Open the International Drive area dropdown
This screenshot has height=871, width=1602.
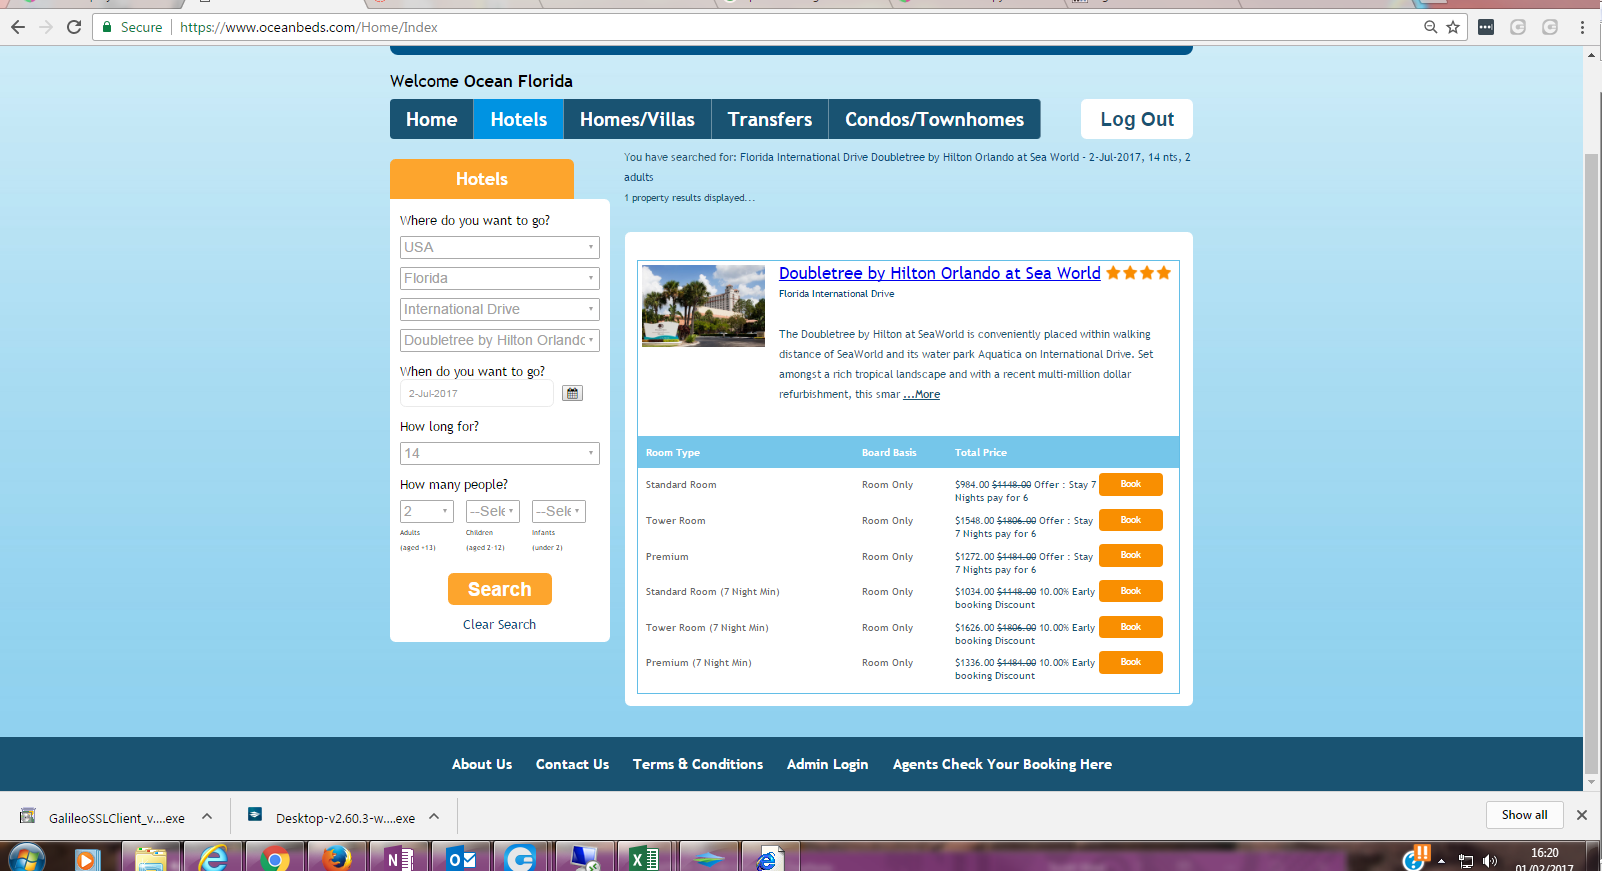500,309
